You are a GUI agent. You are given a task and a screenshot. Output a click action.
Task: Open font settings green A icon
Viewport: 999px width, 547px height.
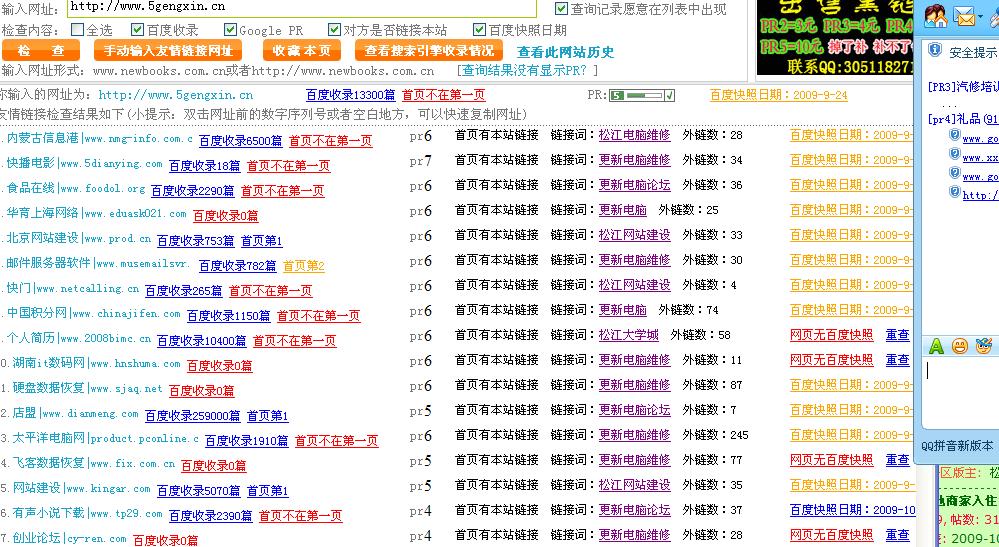pos(936,346)
